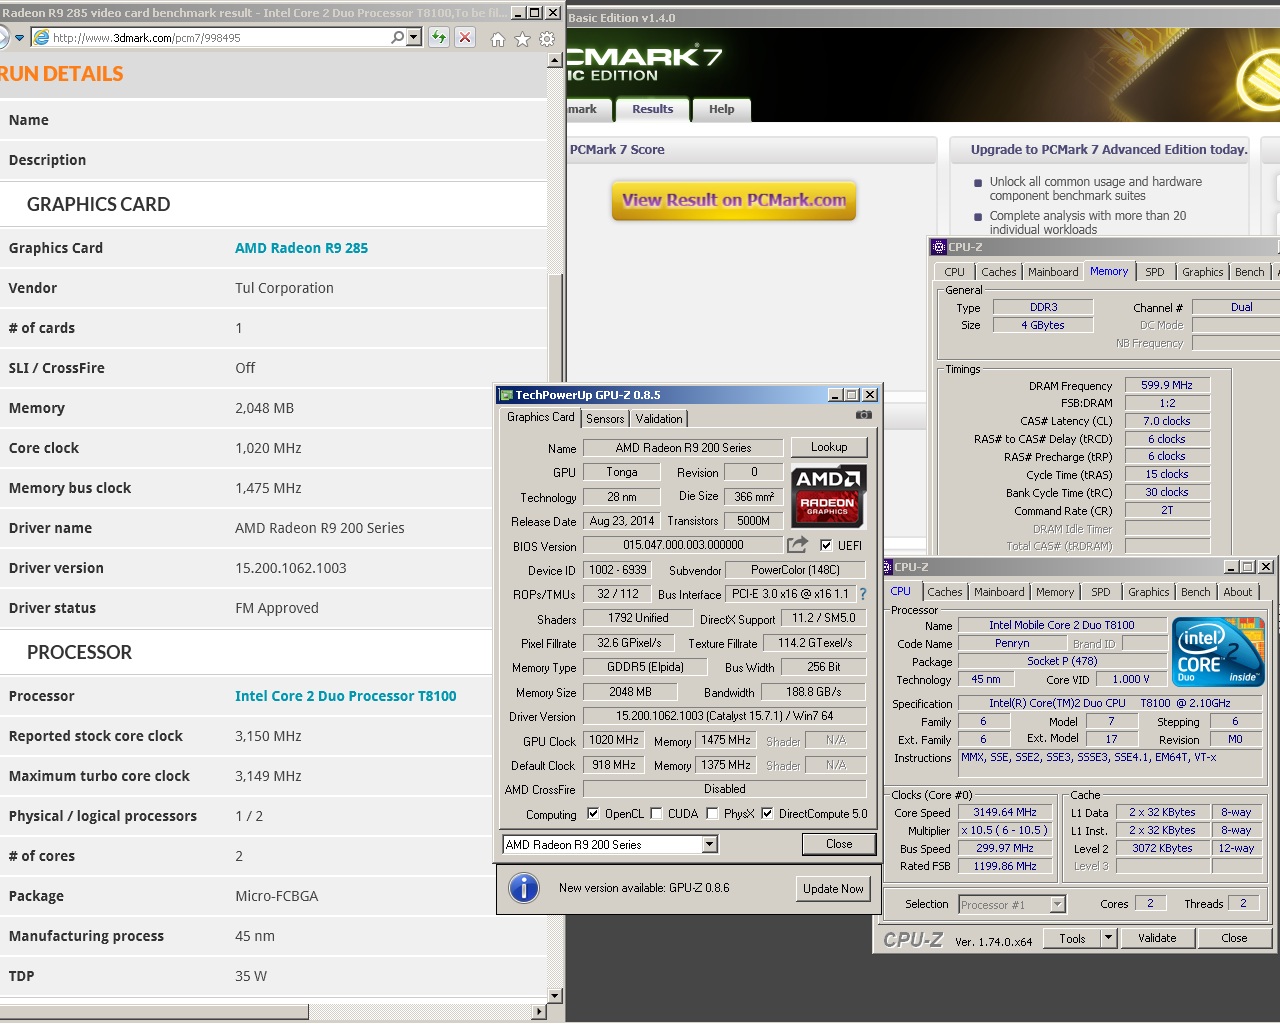Click the CPU-Z Validate button

[x=1157, y=938]
